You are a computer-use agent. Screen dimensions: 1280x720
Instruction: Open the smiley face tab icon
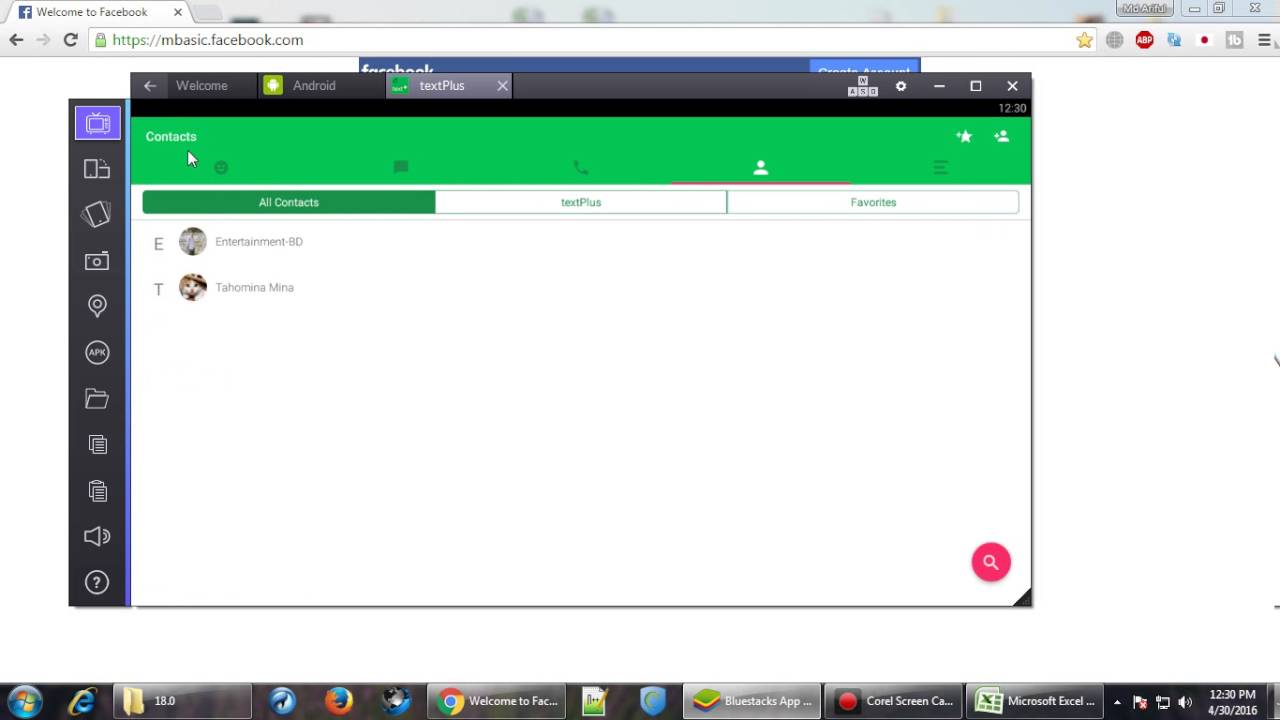[221, 167]
